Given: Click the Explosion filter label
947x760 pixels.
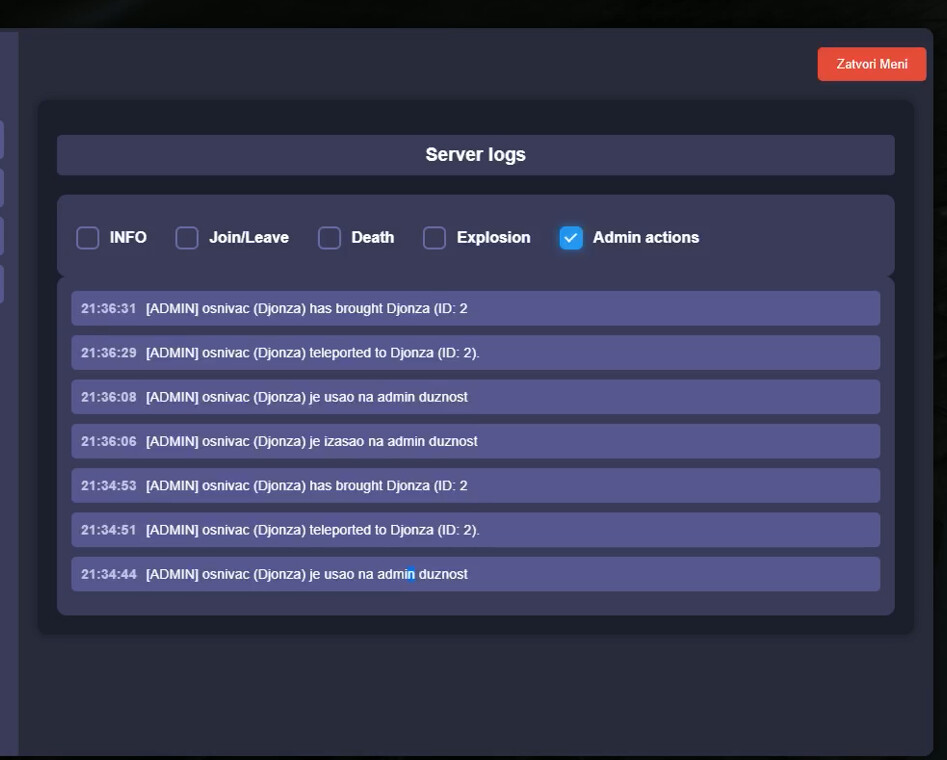Looking at the screenshot, I should coord(493,238).
